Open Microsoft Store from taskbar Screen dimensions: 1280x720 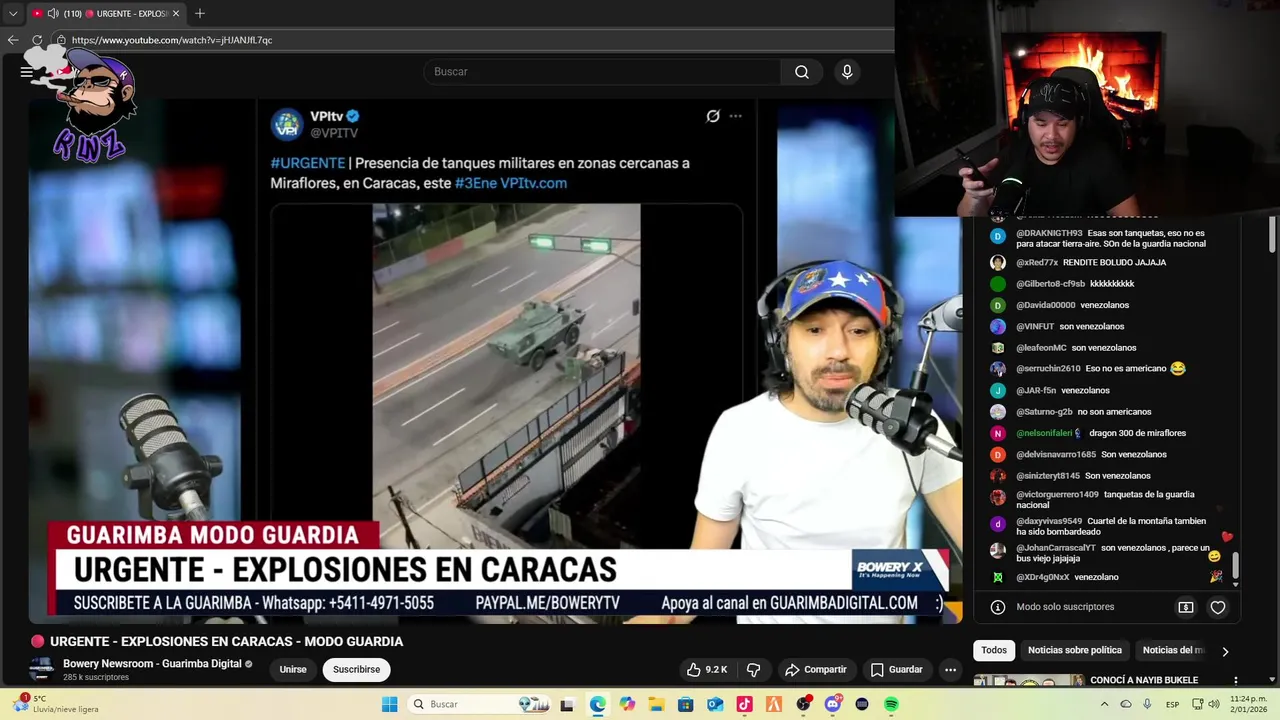[x=685, y=704]
